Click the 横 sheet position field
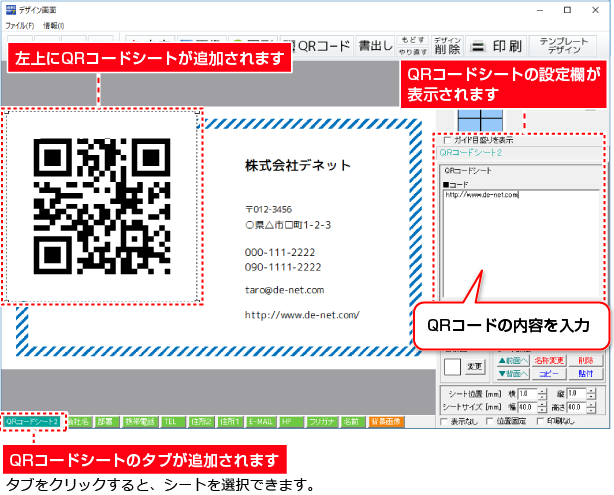614x495 pixels. tap(527, 394)
